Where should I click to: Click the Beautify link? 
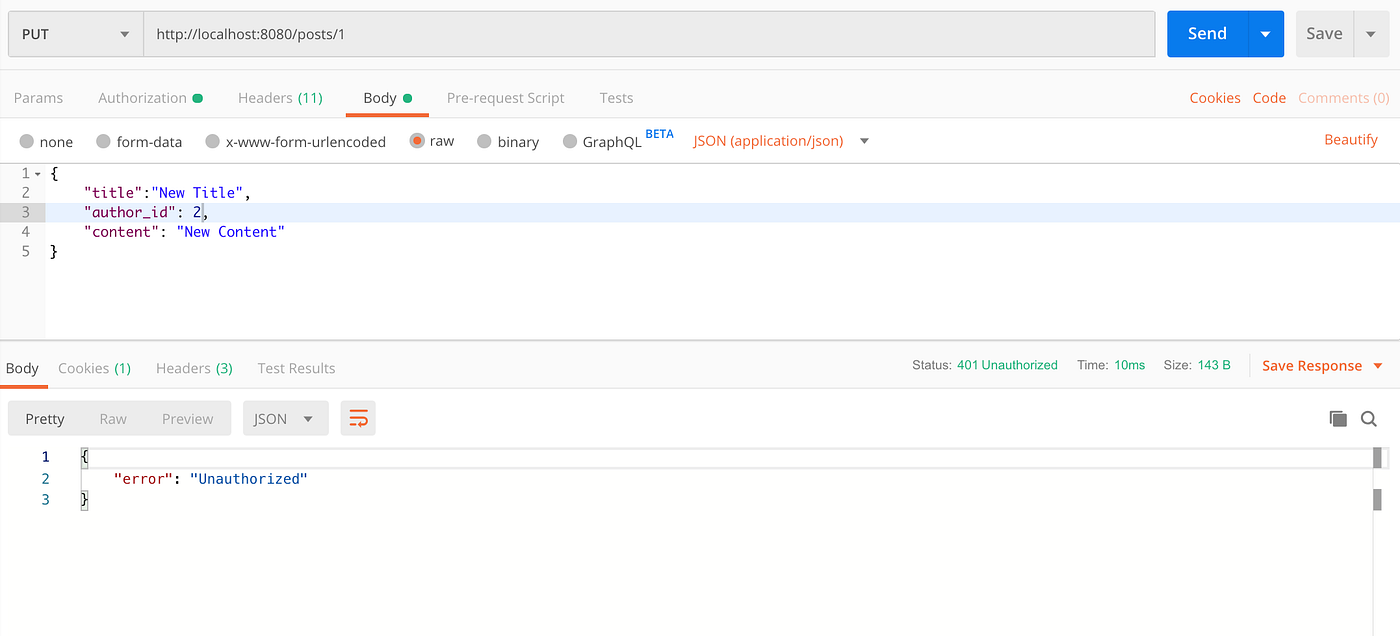click(1351, 140)
